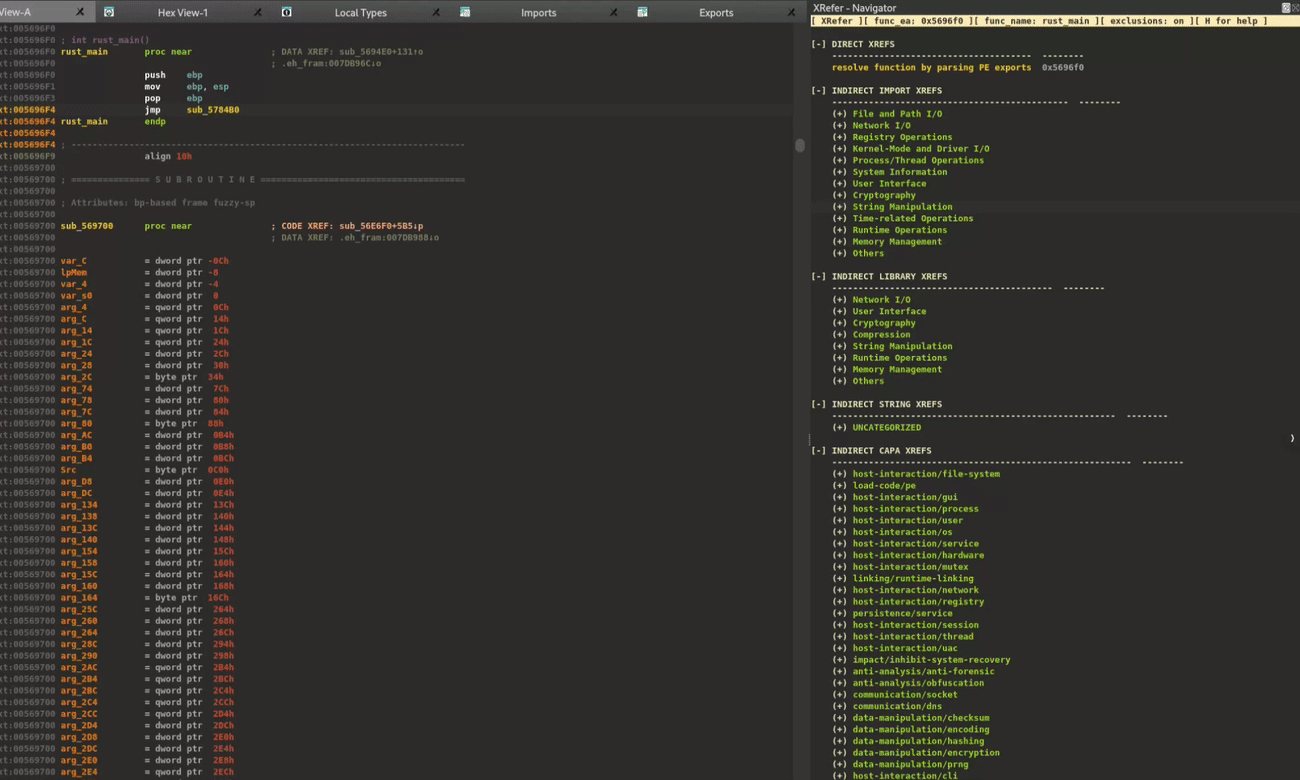Float the XRefer Navigator panel
The width and height of the screenshot is (1300, 780).
(1286, 7)
